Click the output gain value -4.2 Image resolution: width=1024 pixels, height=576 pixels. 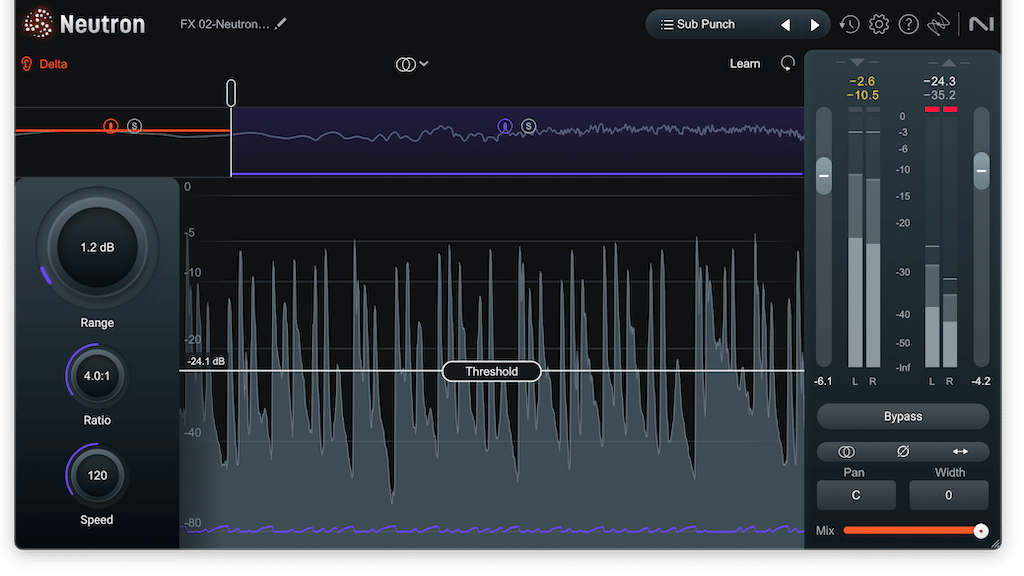[x=980, y=381]
